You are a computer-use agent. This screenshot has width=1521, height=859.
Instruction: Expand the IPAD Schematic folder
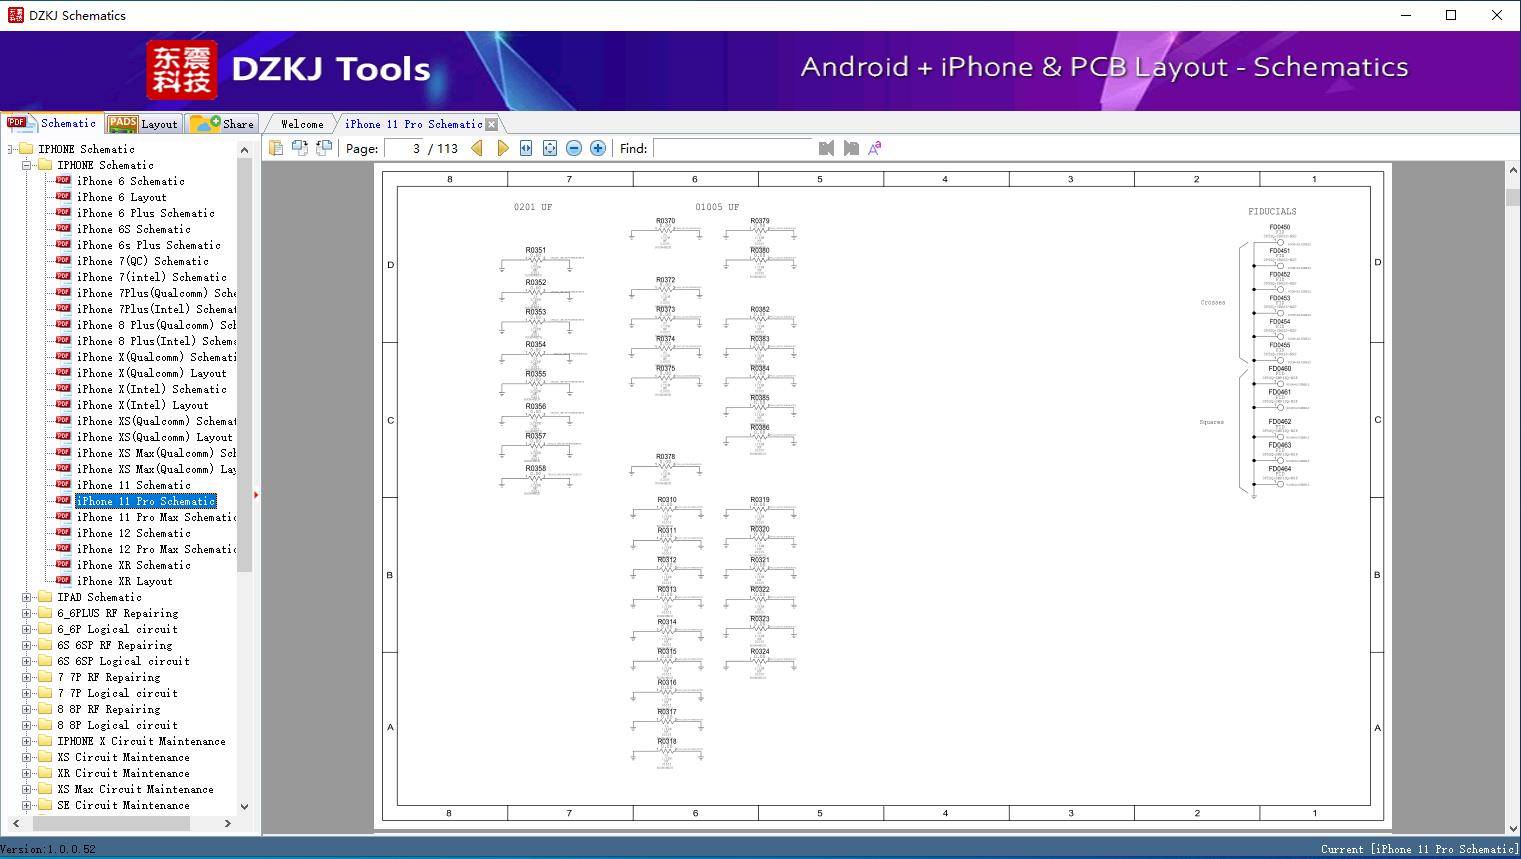point(27,597)
